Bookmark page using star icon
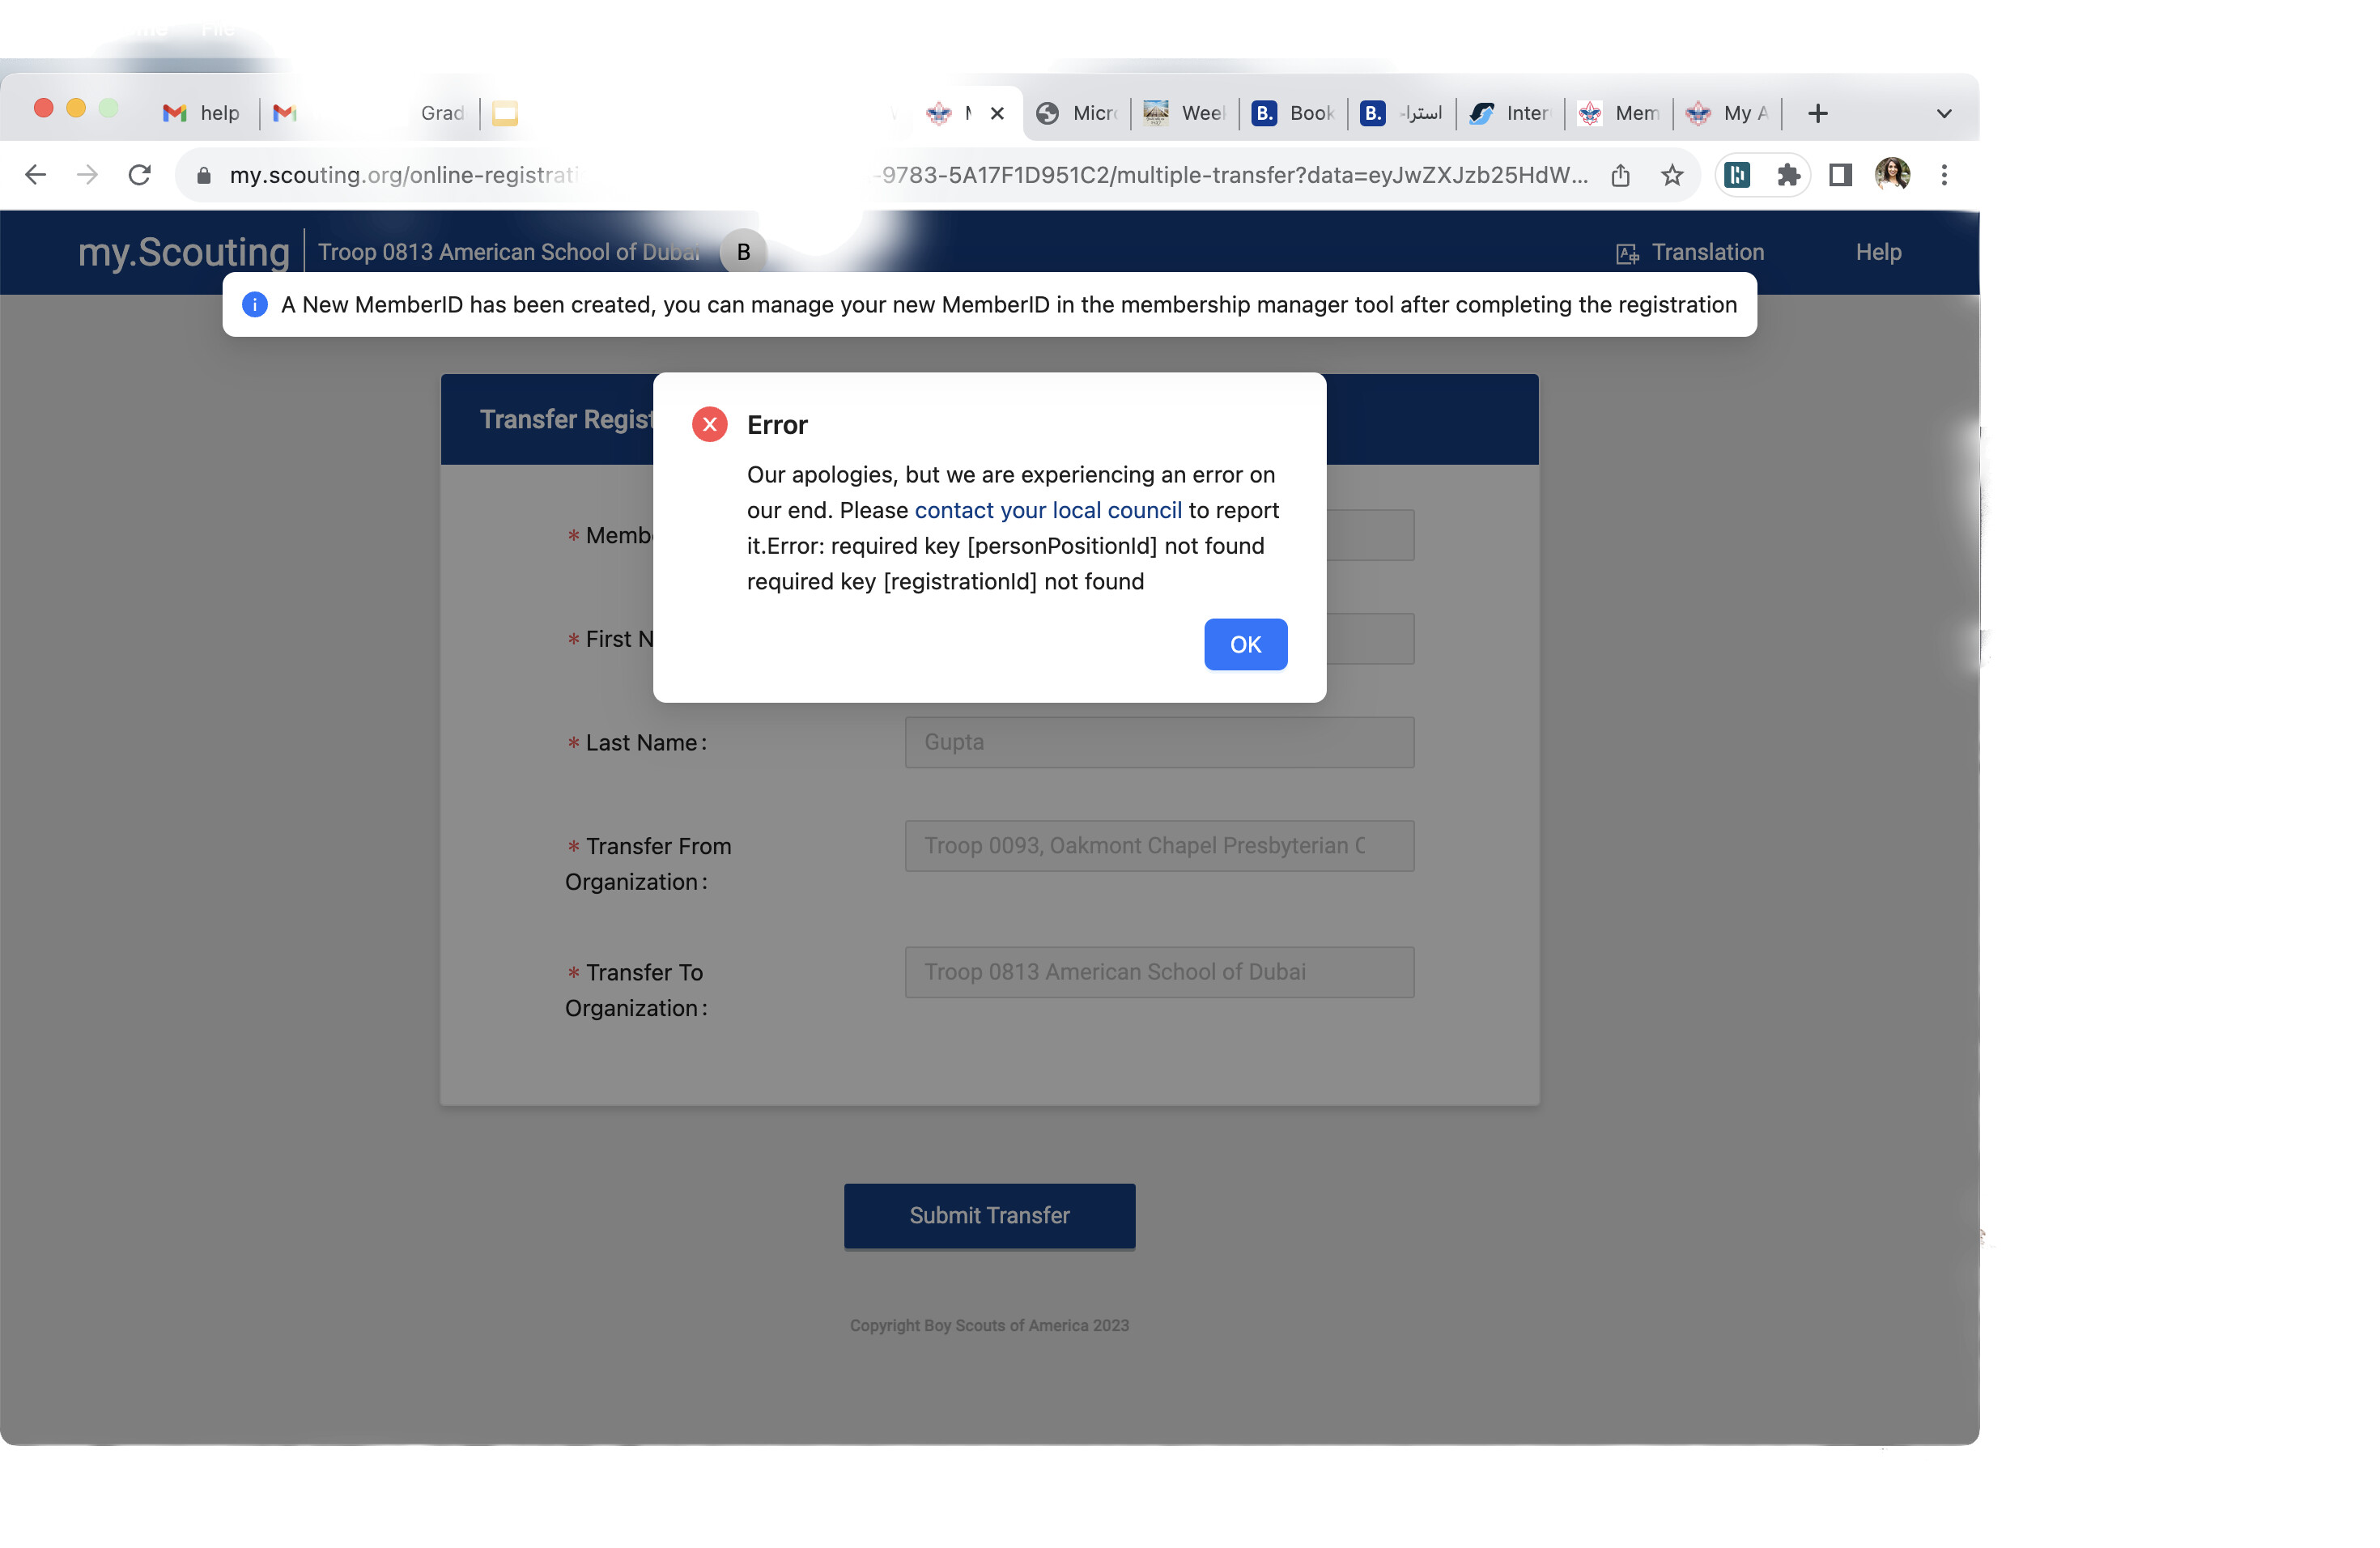This screenshot has height=1548, width=2380. click(1672, 175)
